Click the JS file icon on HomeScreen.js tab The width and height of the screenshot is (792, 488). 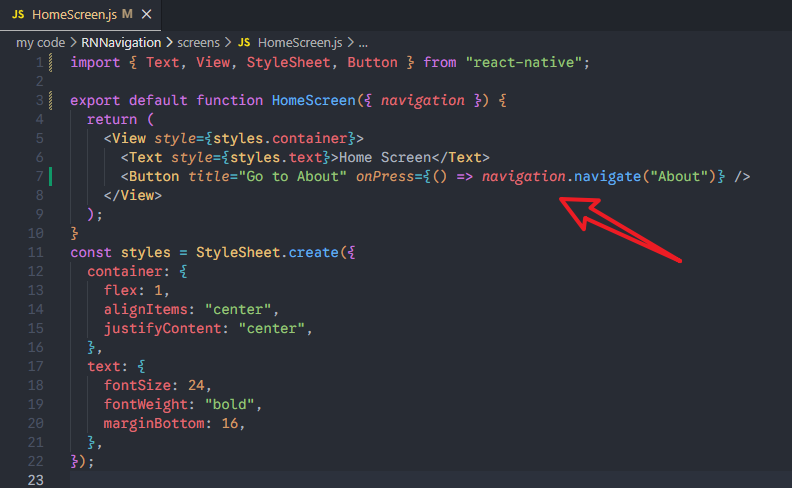[18, 15]
